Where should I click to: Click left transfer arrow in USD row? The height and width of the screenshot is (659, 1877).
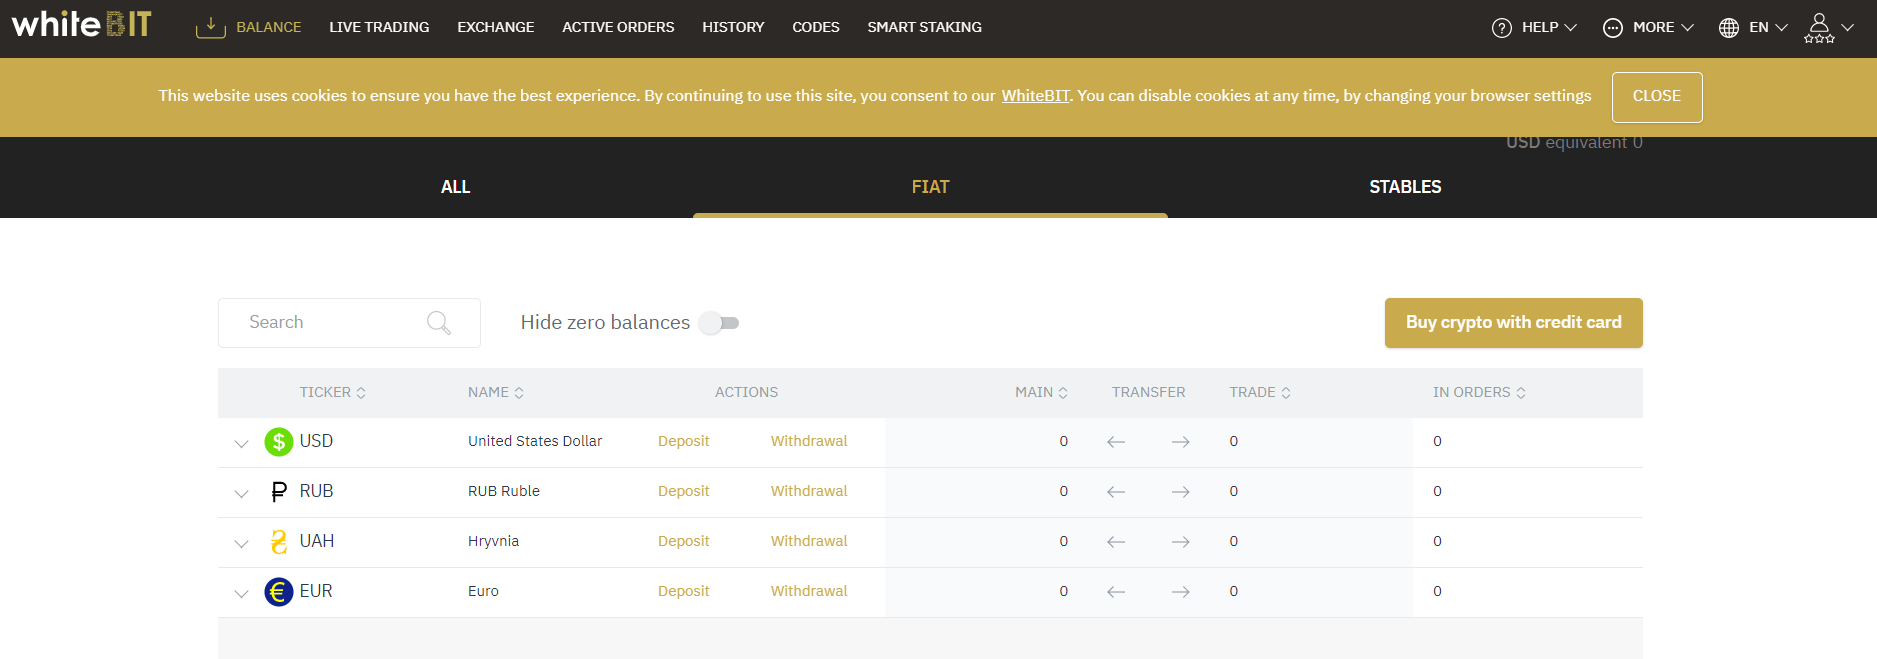[1116, 442]
